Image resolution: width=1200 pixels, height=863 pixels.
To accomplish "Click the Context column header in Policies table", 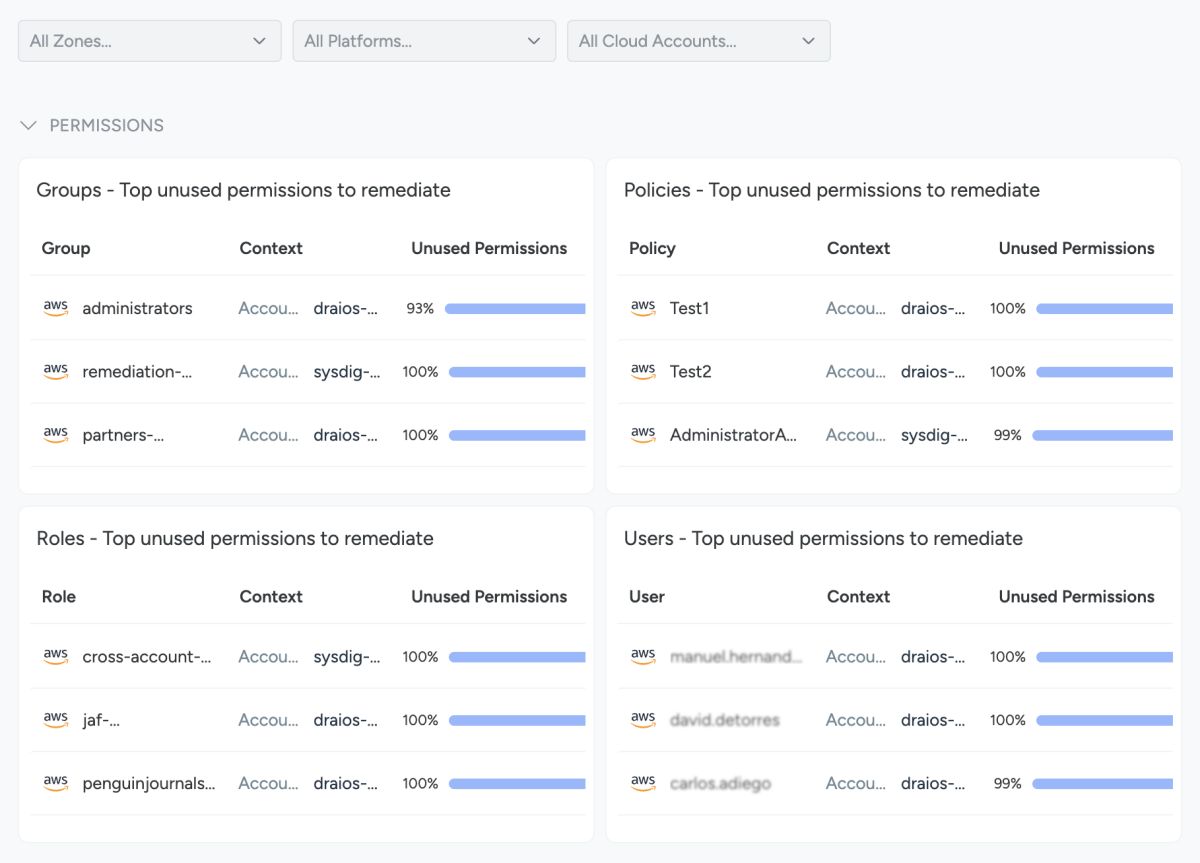I will pos(858,248).
